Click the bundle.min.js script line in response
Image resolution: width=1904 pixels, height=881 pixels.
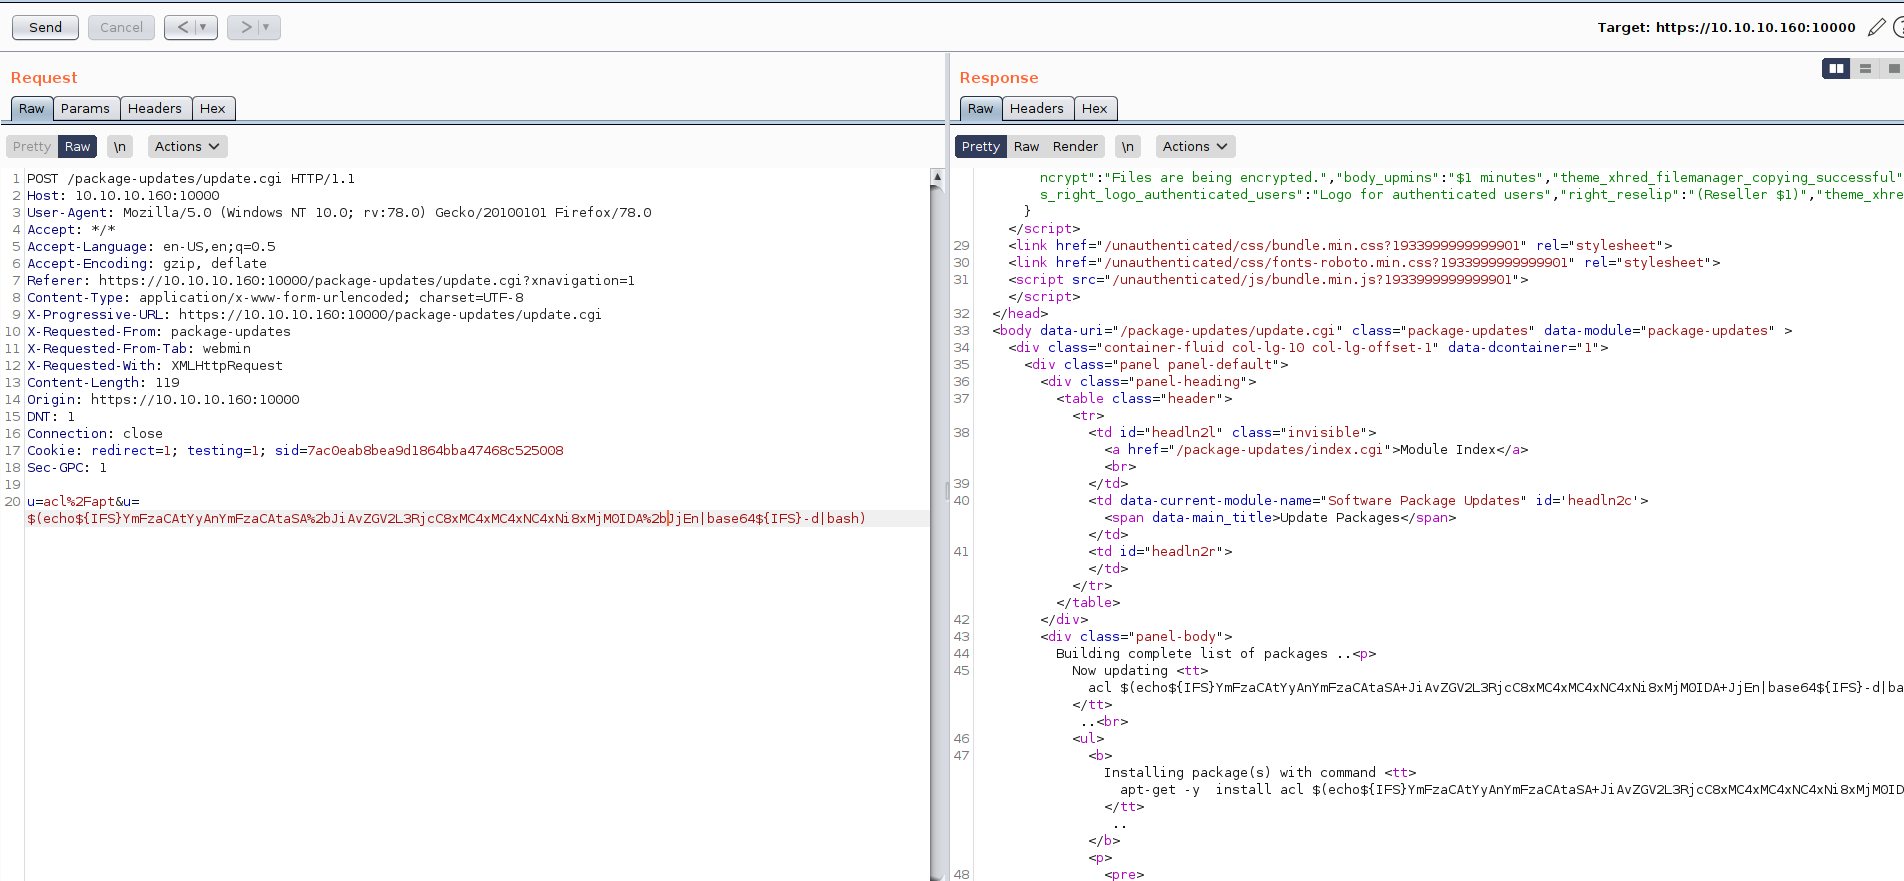[x=1268, y=279]
